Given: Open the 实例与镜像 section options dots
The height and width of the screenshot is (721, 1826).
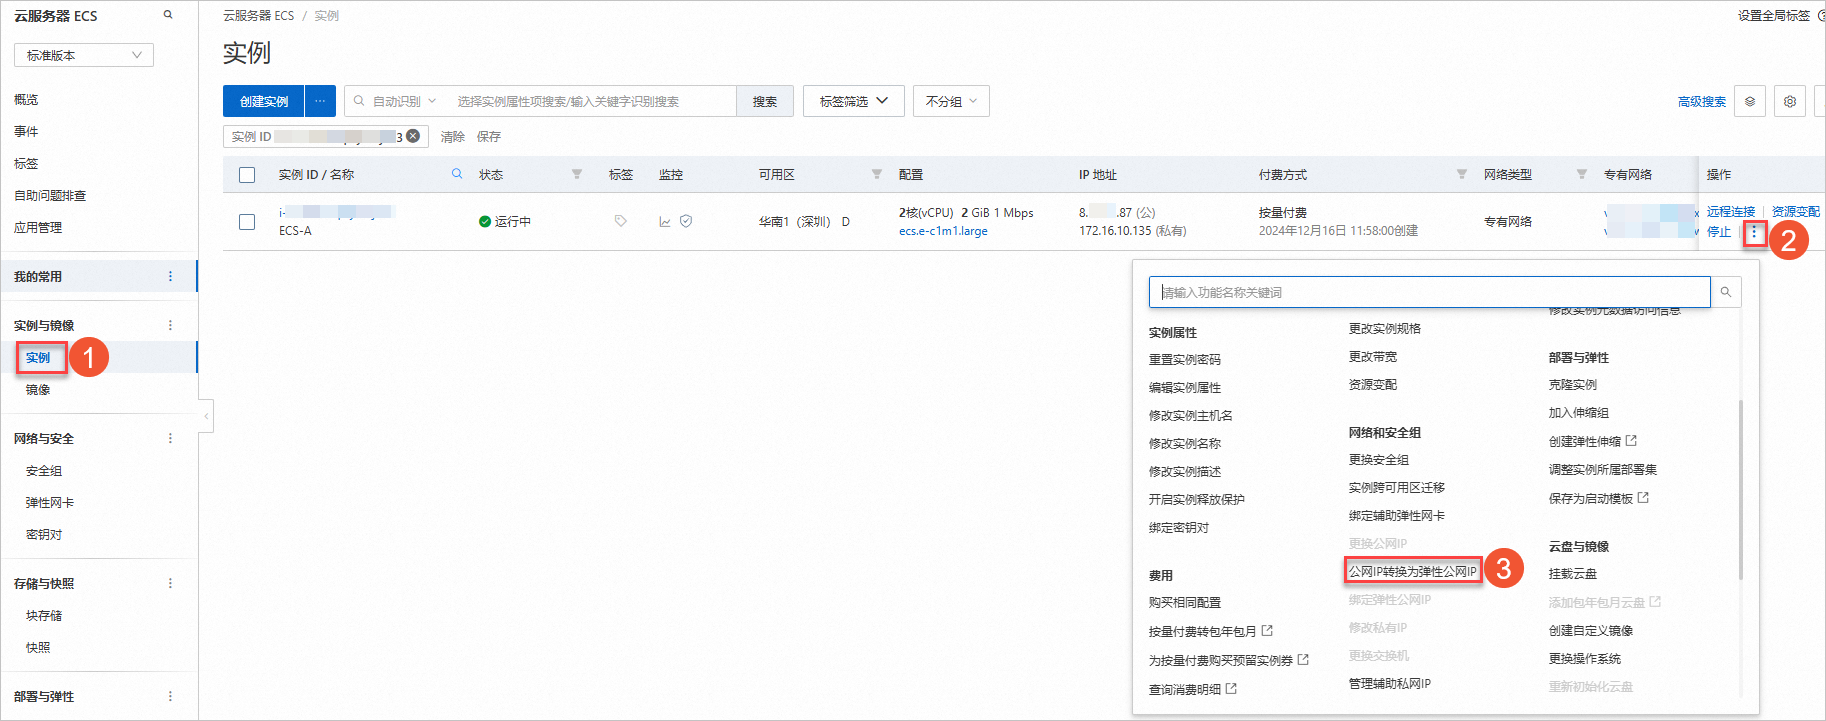Looking at the screenshot, I should (x=170, y=325).
